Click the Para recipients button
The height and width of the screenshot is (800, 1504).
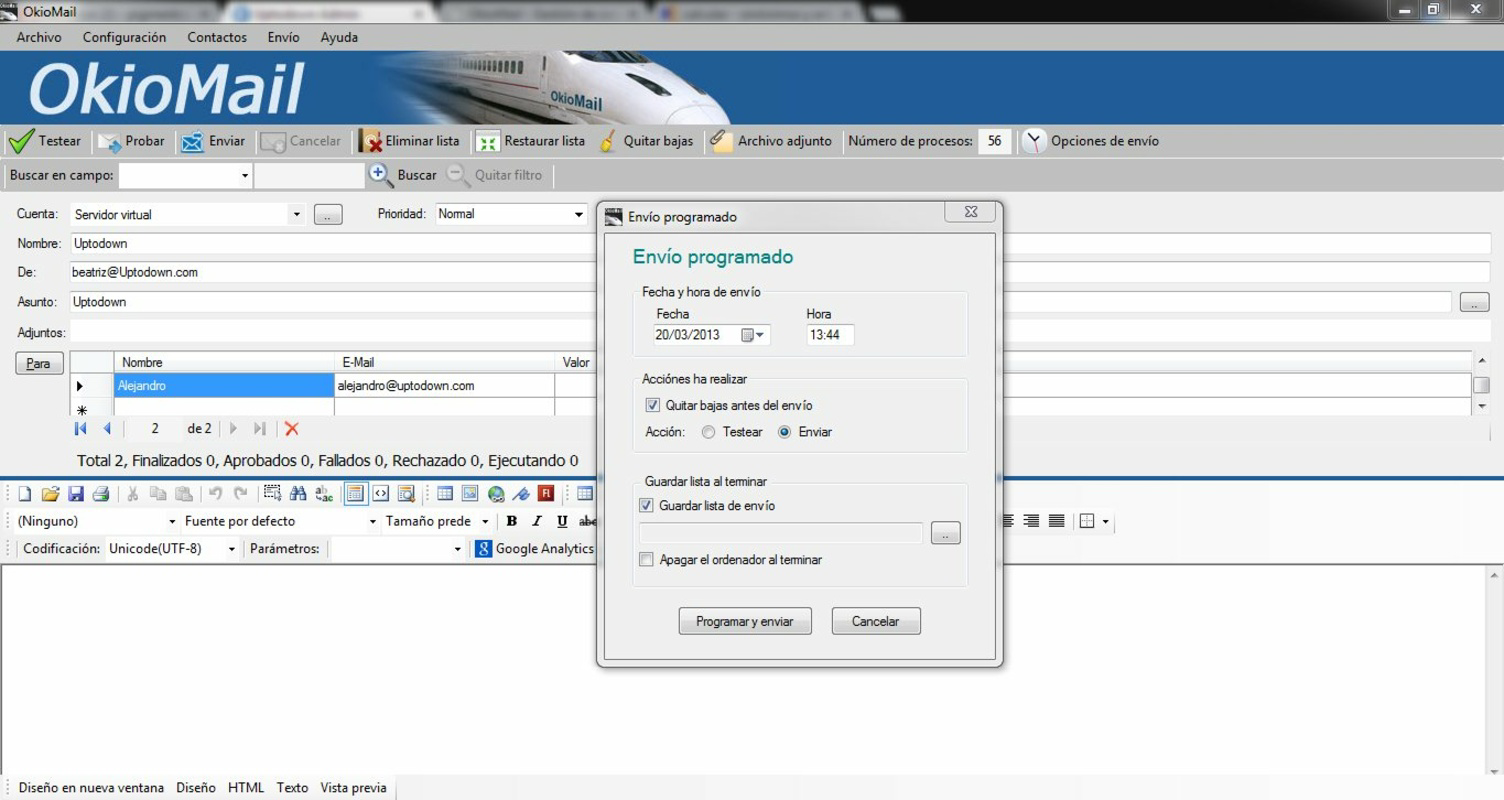tap(39, 364)
